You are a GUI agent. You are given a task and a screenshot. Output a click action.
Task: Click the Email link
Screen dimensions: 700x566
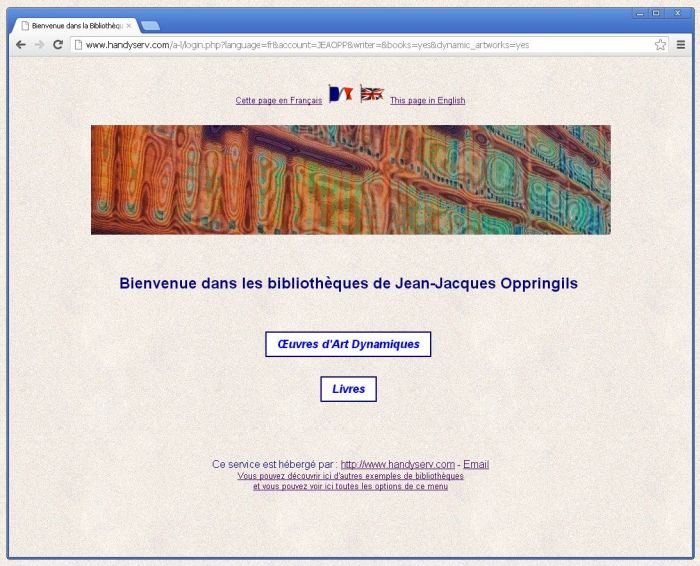click(476, 464)
